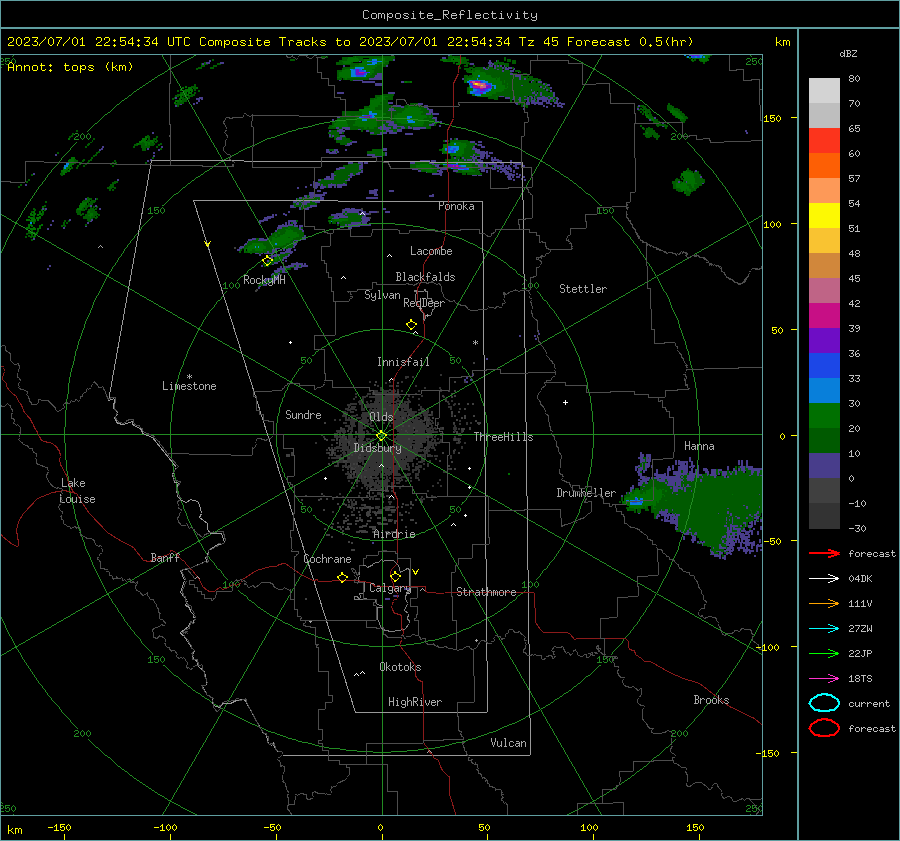This screenshot has width=900, height=841.
Task: Click the Stettler town label
Action: click(583, 289)
